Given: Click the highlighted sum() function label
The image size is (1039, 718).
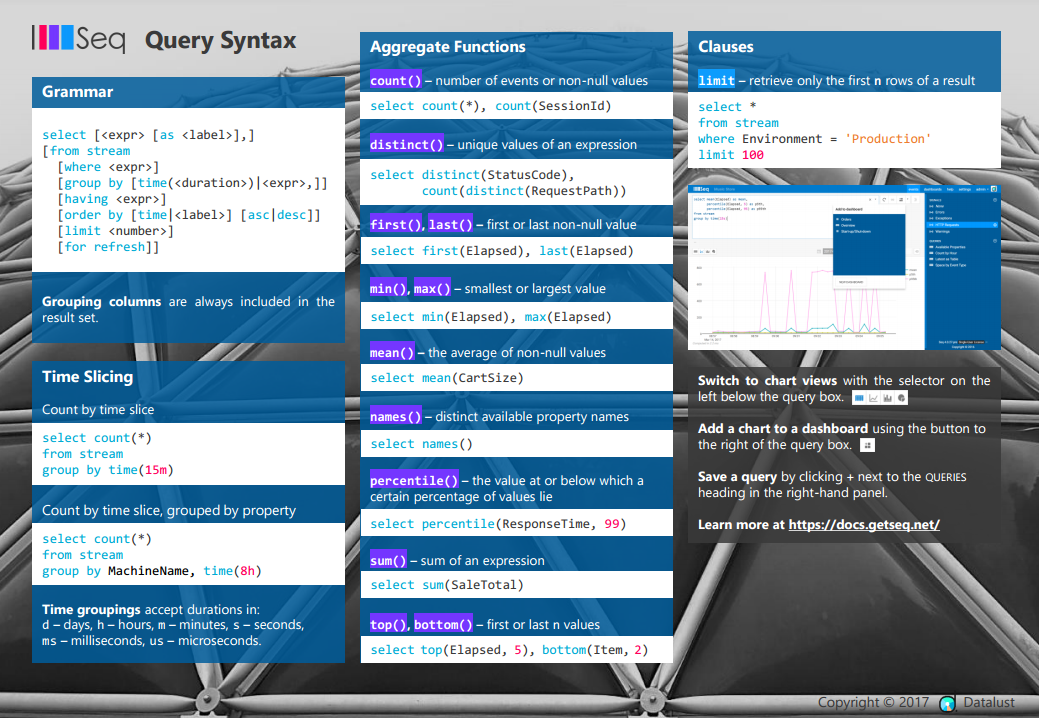Looking at the screenshot, I should point(388,560).
